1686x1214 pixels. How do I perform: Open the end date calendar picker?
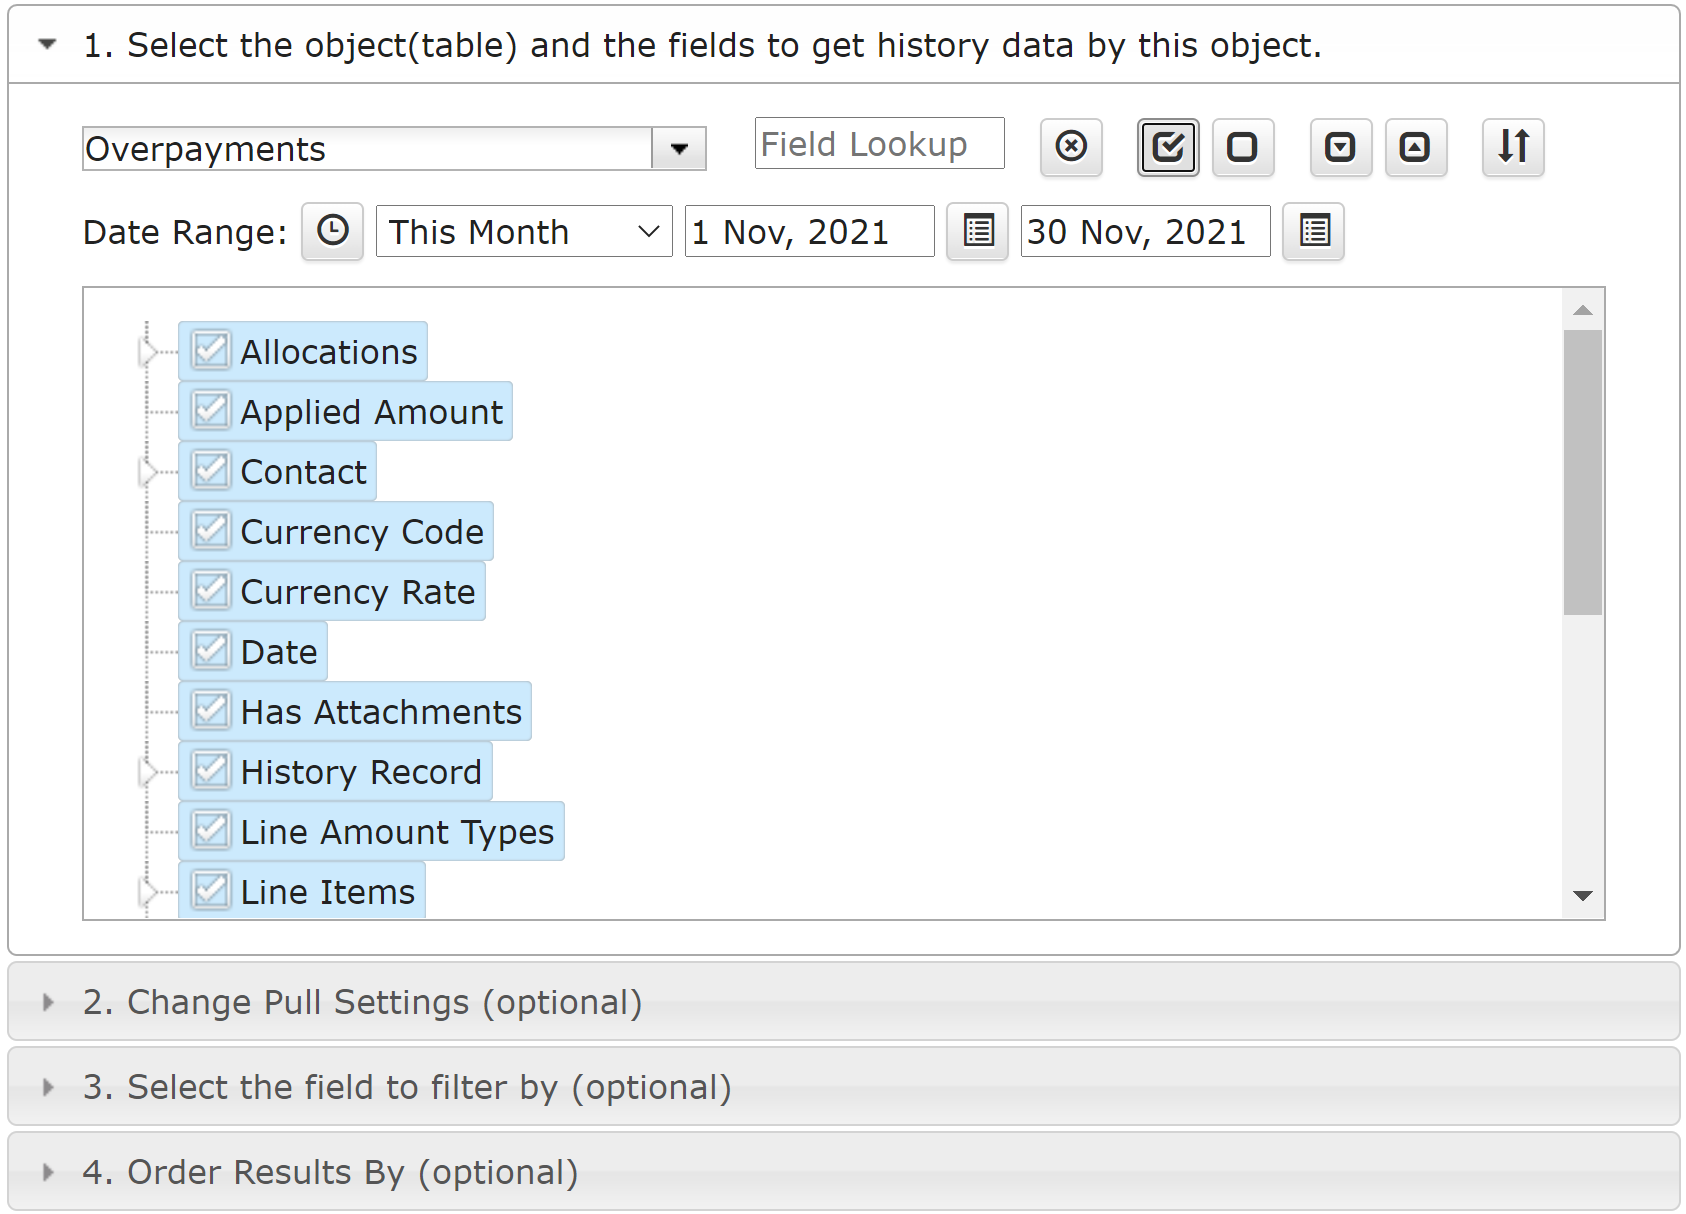[1313, 232]
